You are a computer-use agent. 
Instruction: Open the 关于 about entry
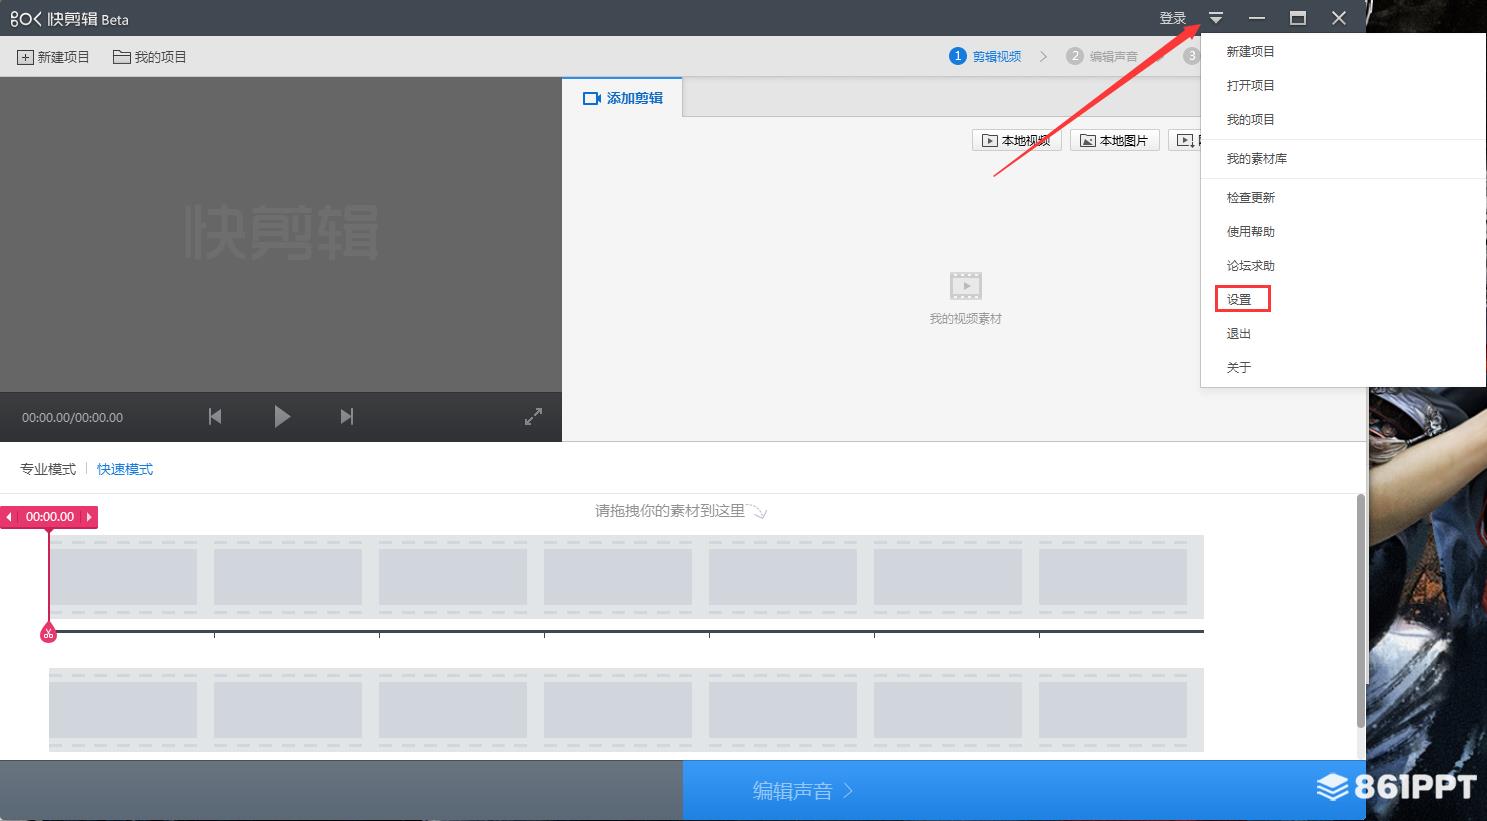[1239, 367]
